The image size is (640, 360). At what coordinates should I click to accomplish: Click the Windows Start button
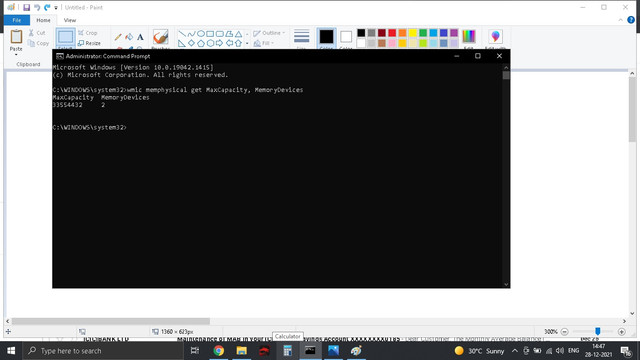click(x=11, y=351)
